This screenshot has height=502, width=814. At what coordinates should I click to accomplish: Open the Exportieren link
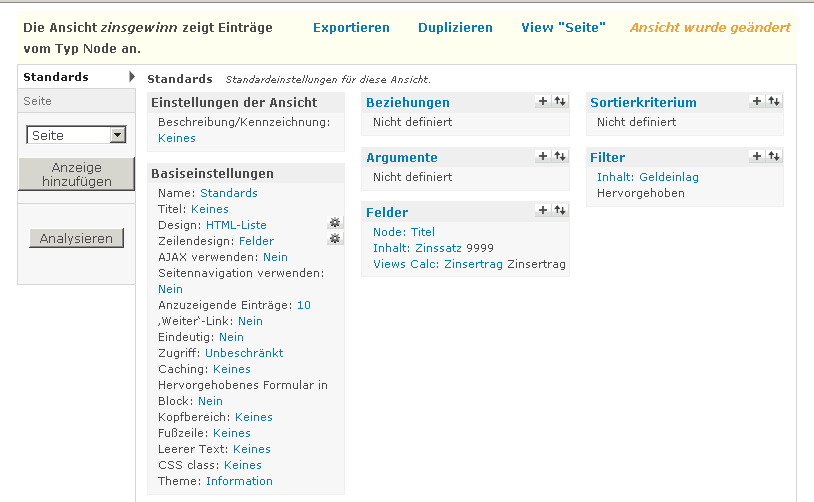coord(351,28)
